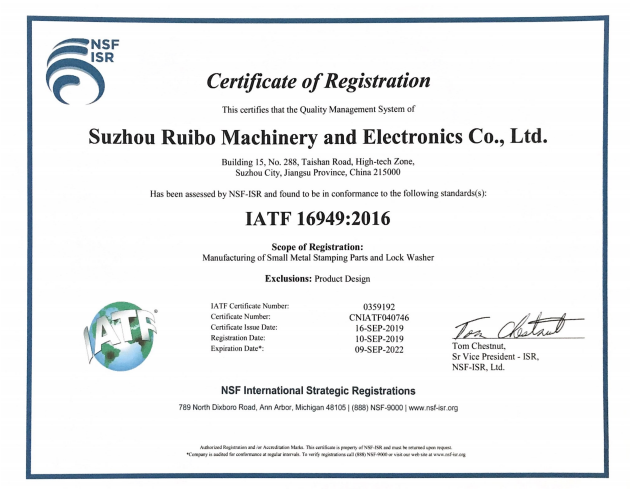Select the IATF 16949:2016 standard text

[318, 219]
